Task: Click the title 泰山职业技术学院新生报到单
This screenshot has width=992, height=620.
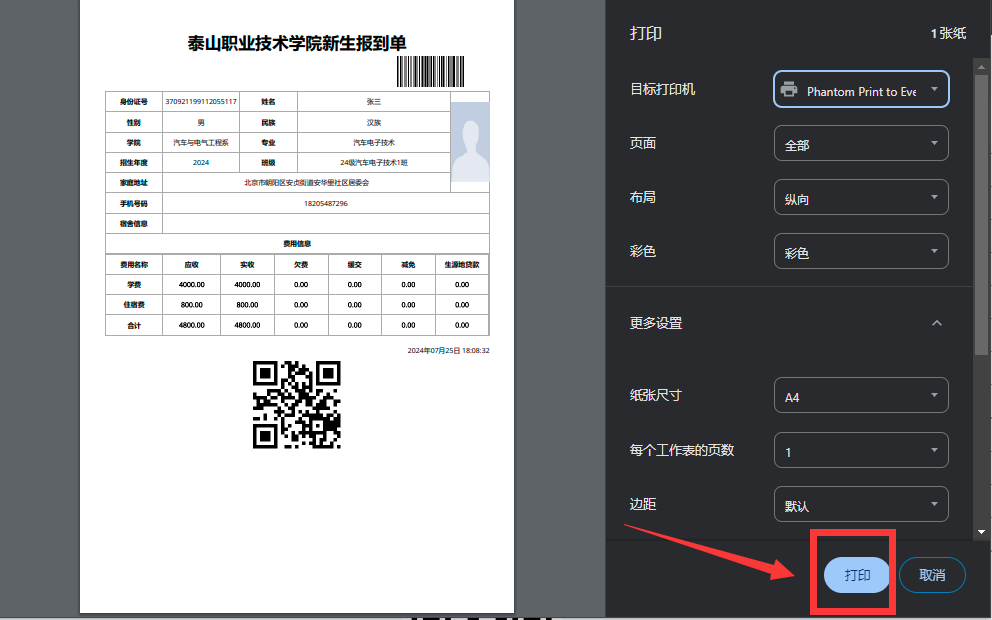Action: [297, 43]
